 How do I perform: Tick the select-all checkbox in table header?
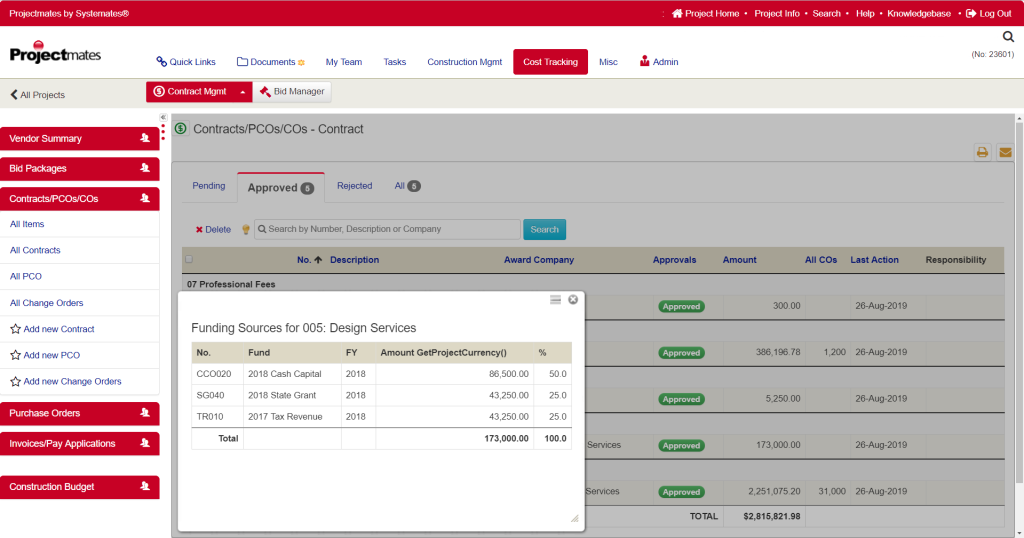189,259
